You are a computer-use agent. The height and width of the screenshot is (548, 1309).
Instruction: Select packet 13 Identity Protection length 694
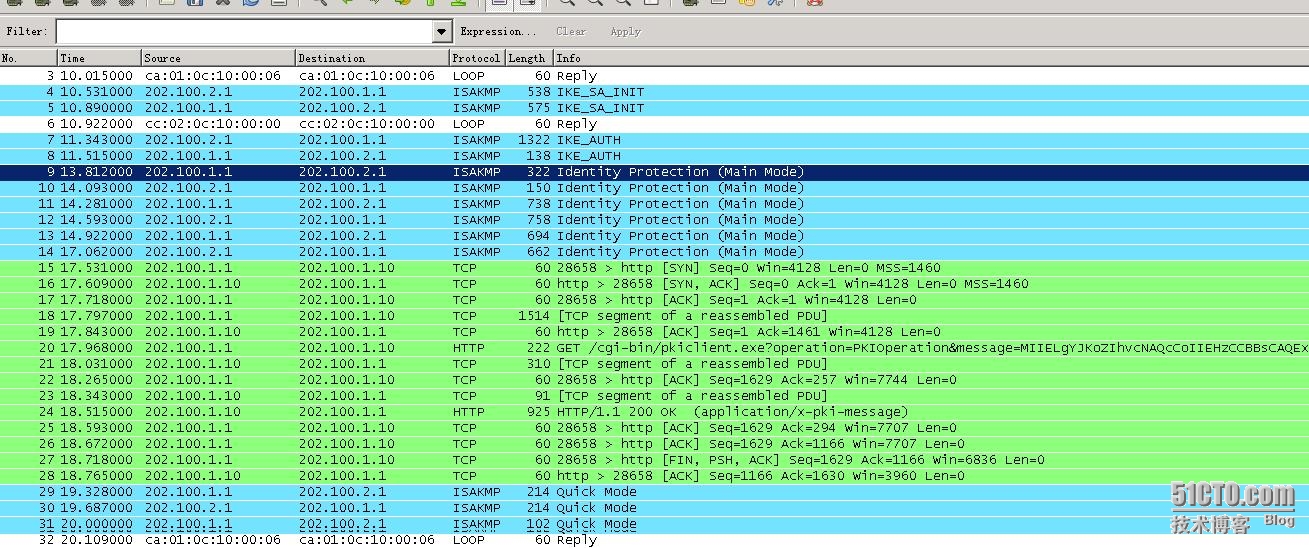[654, 236]
